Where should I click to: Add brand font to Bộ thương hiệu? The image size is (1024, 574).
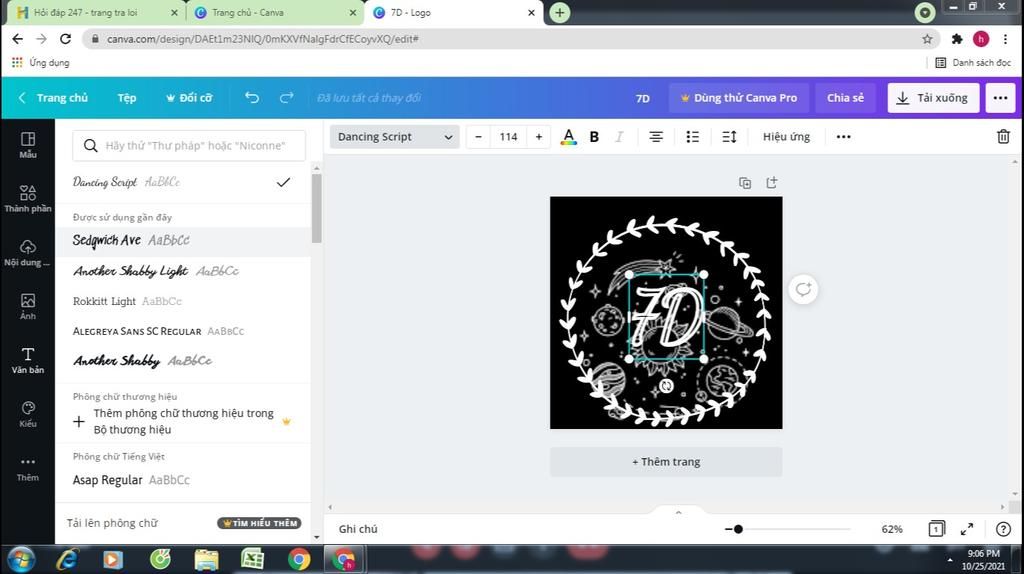click(x=183, y=421)
